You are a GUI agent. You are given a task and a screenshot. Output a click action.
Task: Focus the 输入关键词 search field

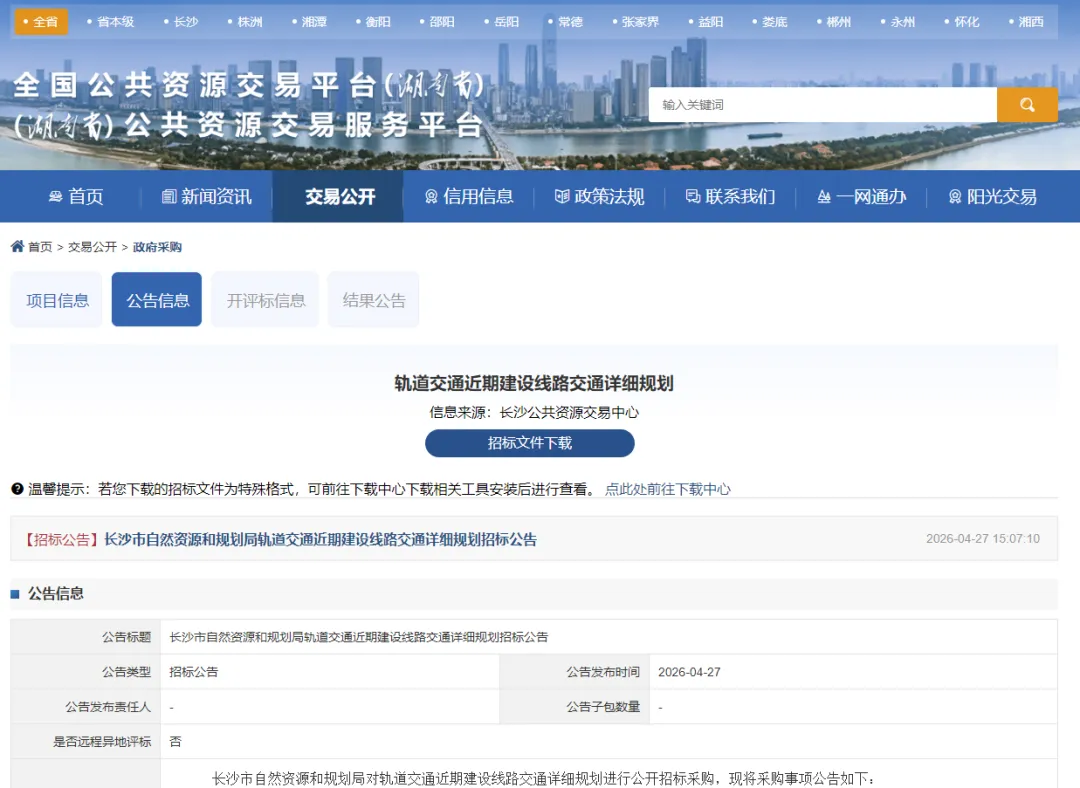822,105
